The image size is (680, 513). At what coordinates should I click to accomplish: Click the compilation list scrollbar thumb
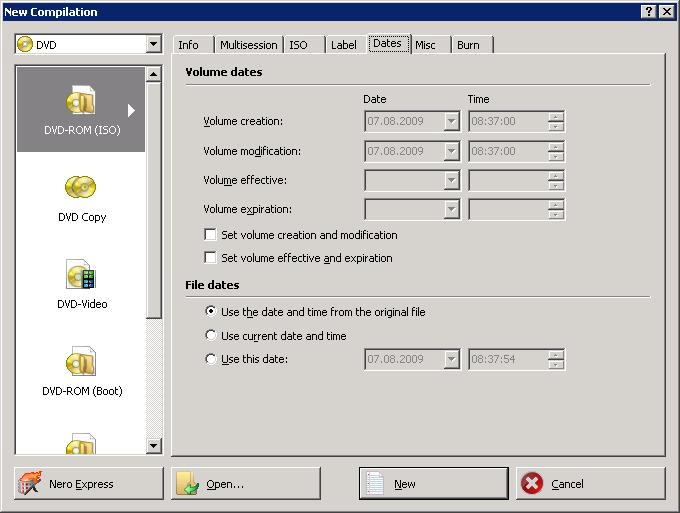tap(154, 200)
